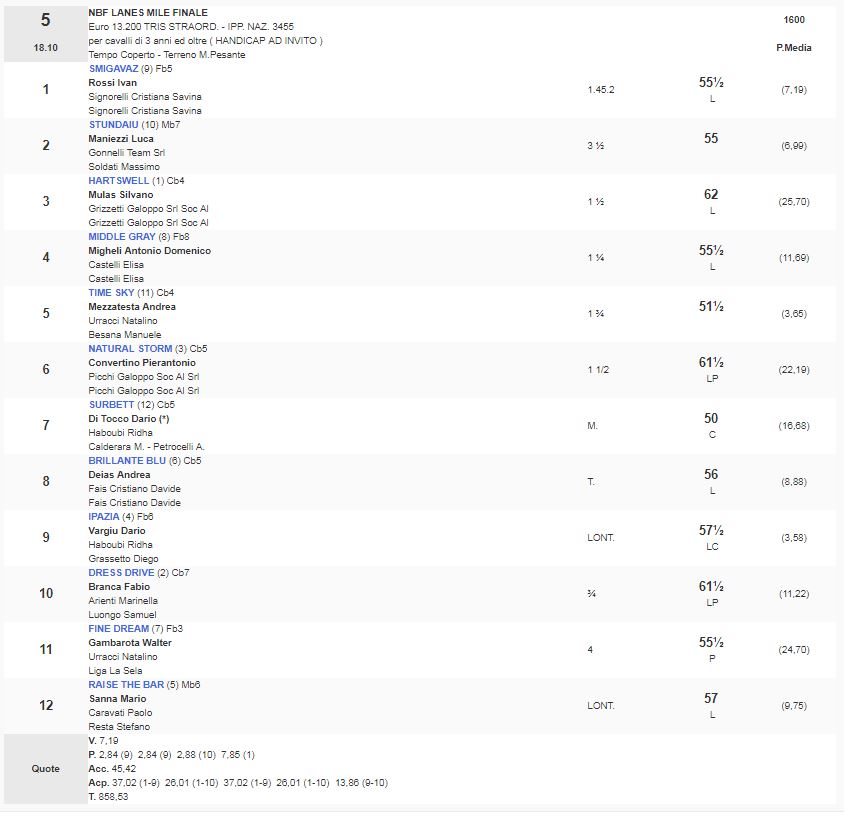Click the 1600 distance value
This screenshot has width=847, height=816.
[x=794, y=19]
